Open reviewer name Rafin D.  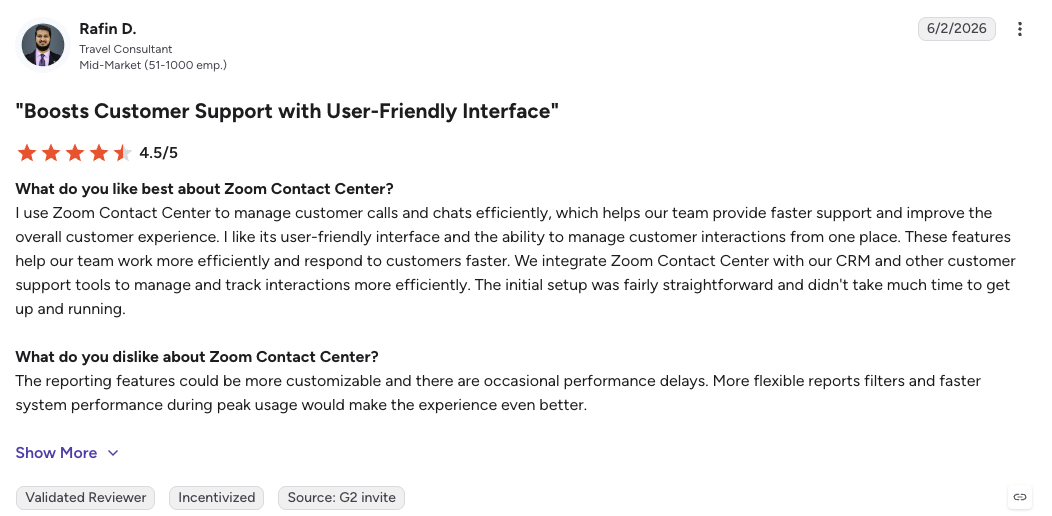pos(107,29)
